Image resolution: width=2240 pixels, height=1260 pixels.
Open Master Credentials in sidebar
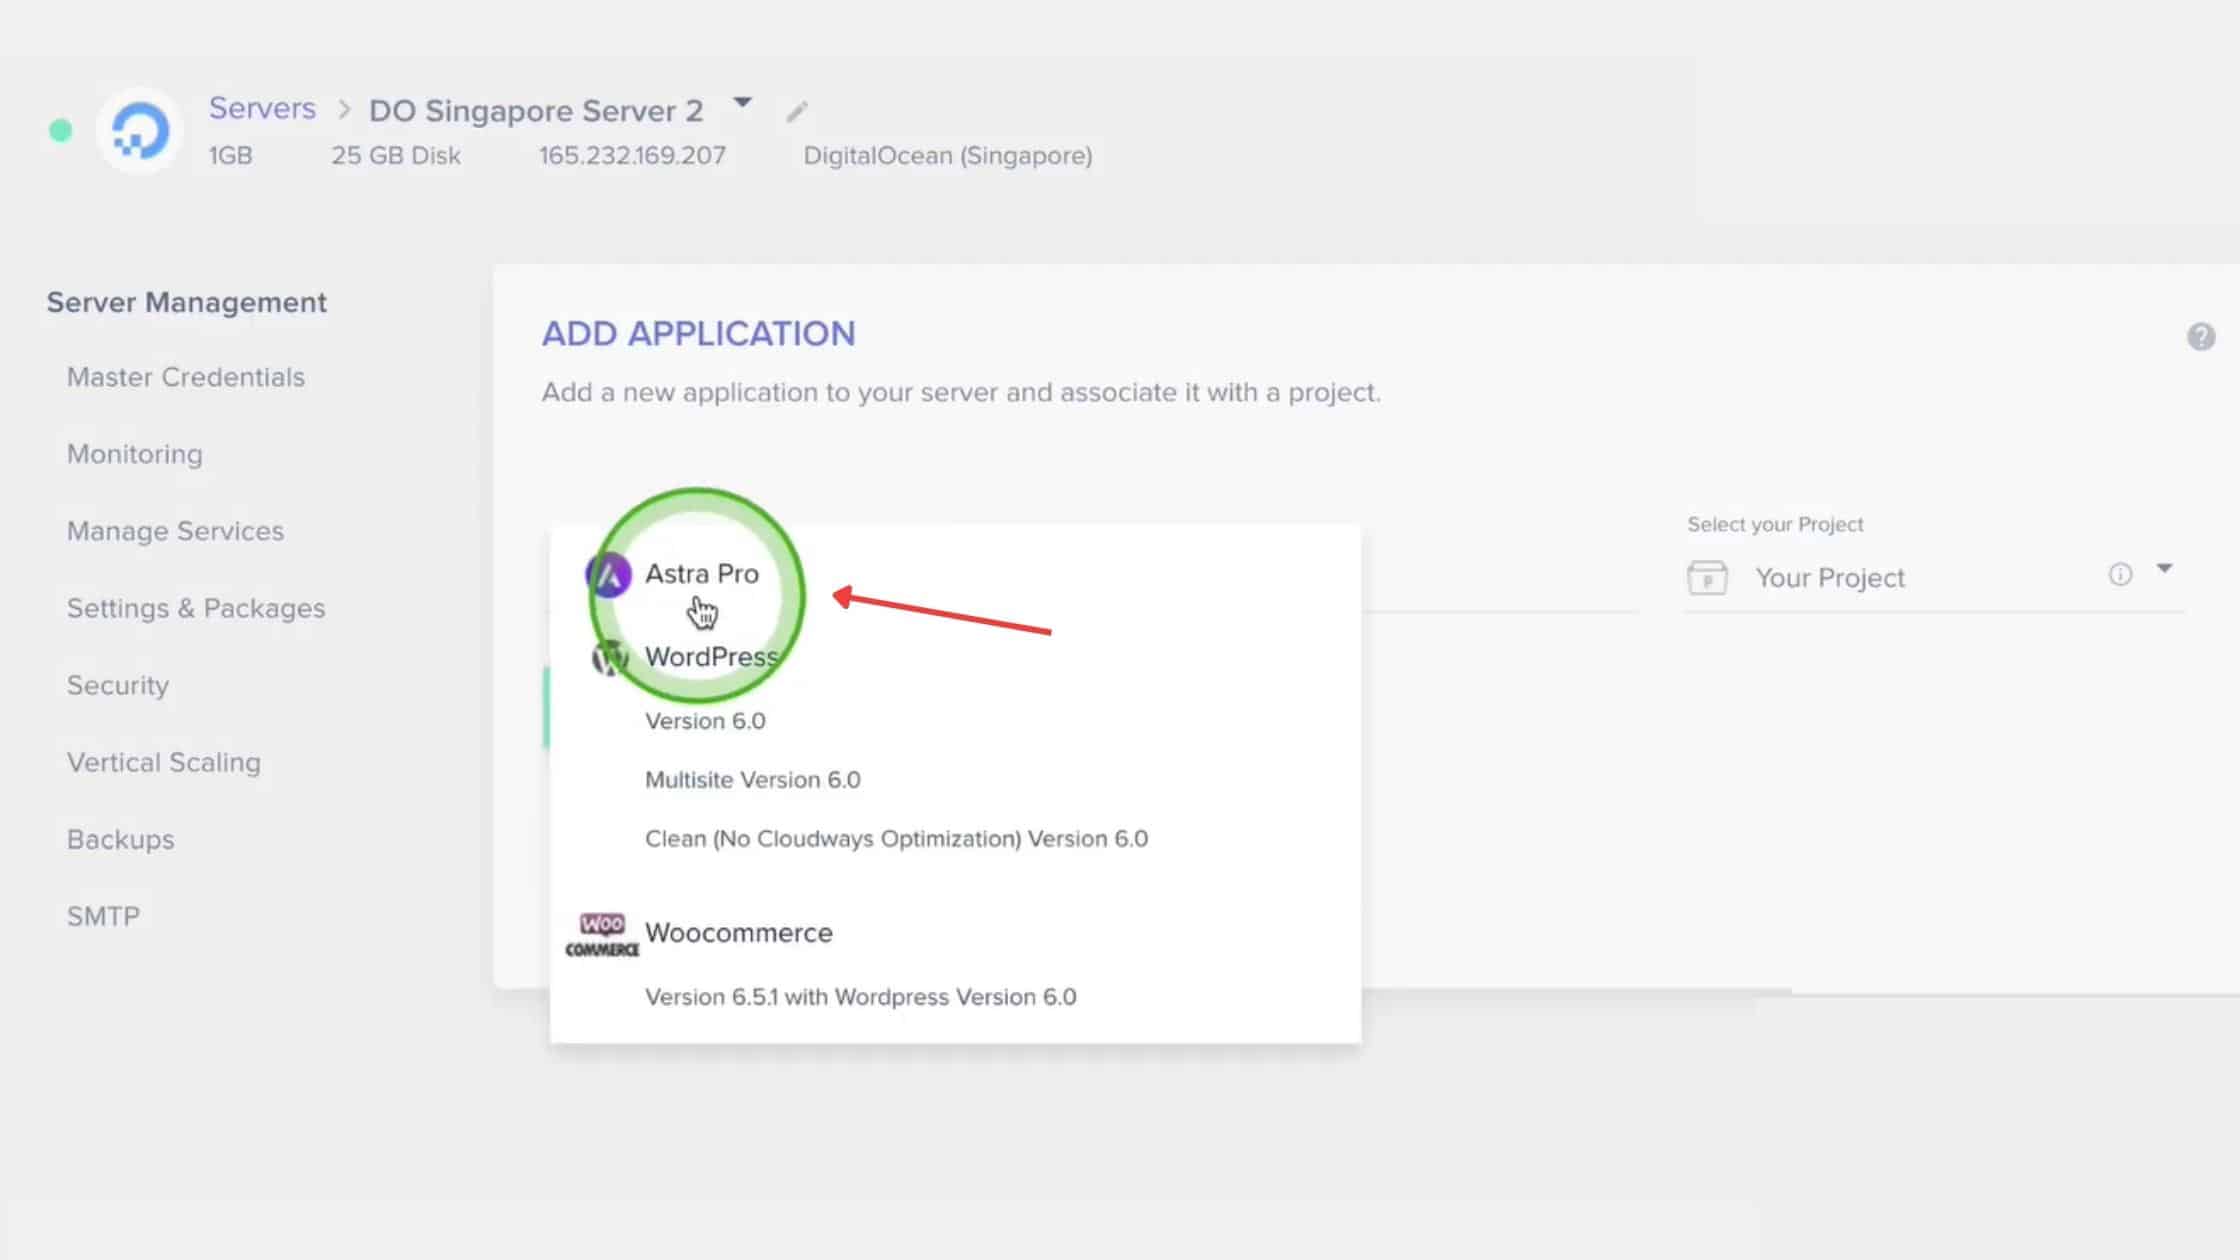[x=186, y=377]
